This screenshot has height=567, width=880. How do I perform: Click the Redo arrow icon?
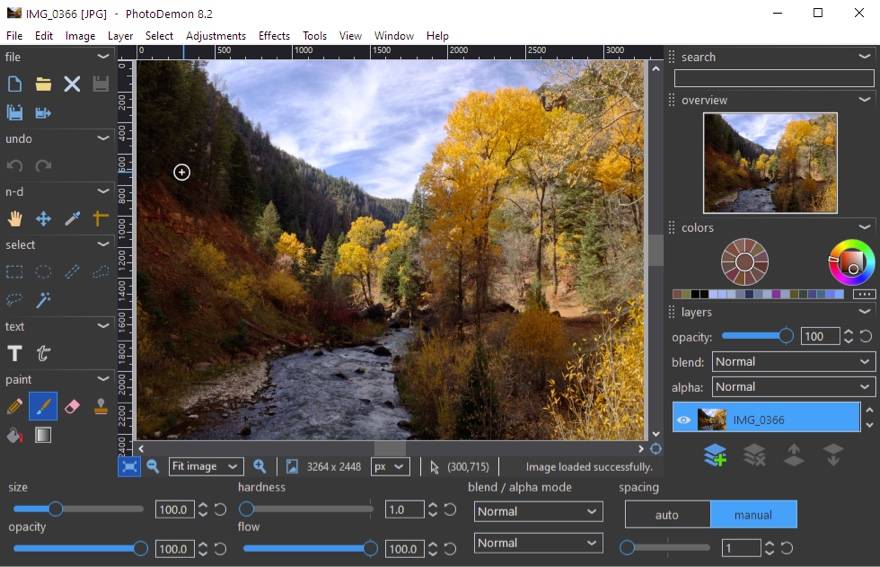(x=43, y=166)
